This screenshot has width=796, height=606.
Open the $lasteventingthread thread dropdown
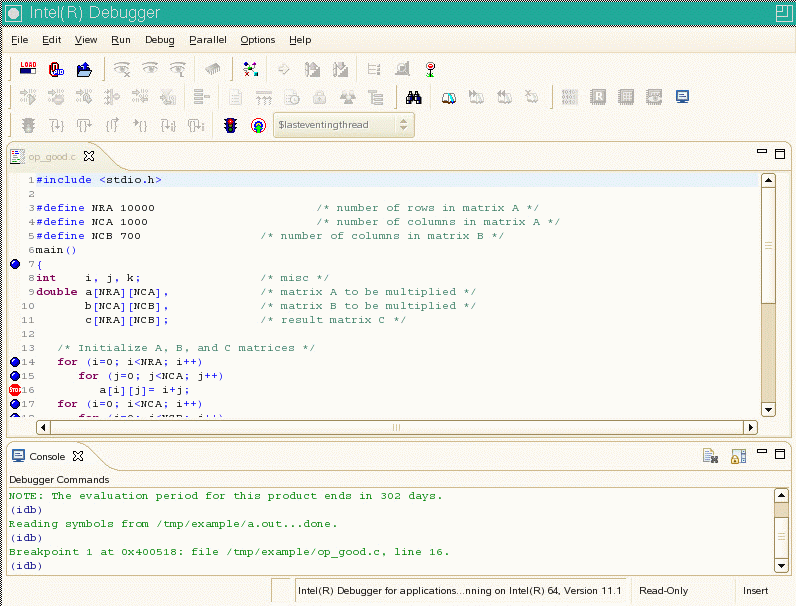pos(344,125)
